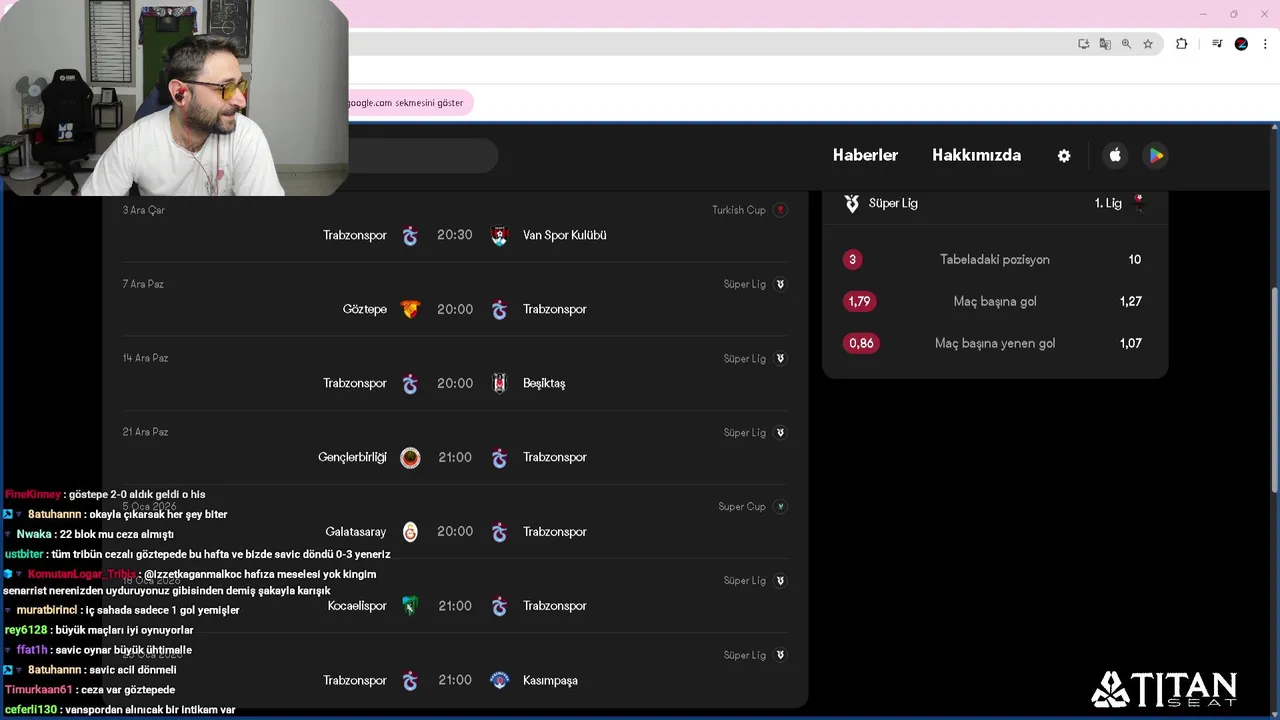The height and width of the screenshot is (720, 1280).
Task: Click the Kasımpaşa team crest
Action: pyautogui.click(x=500, y=680)
